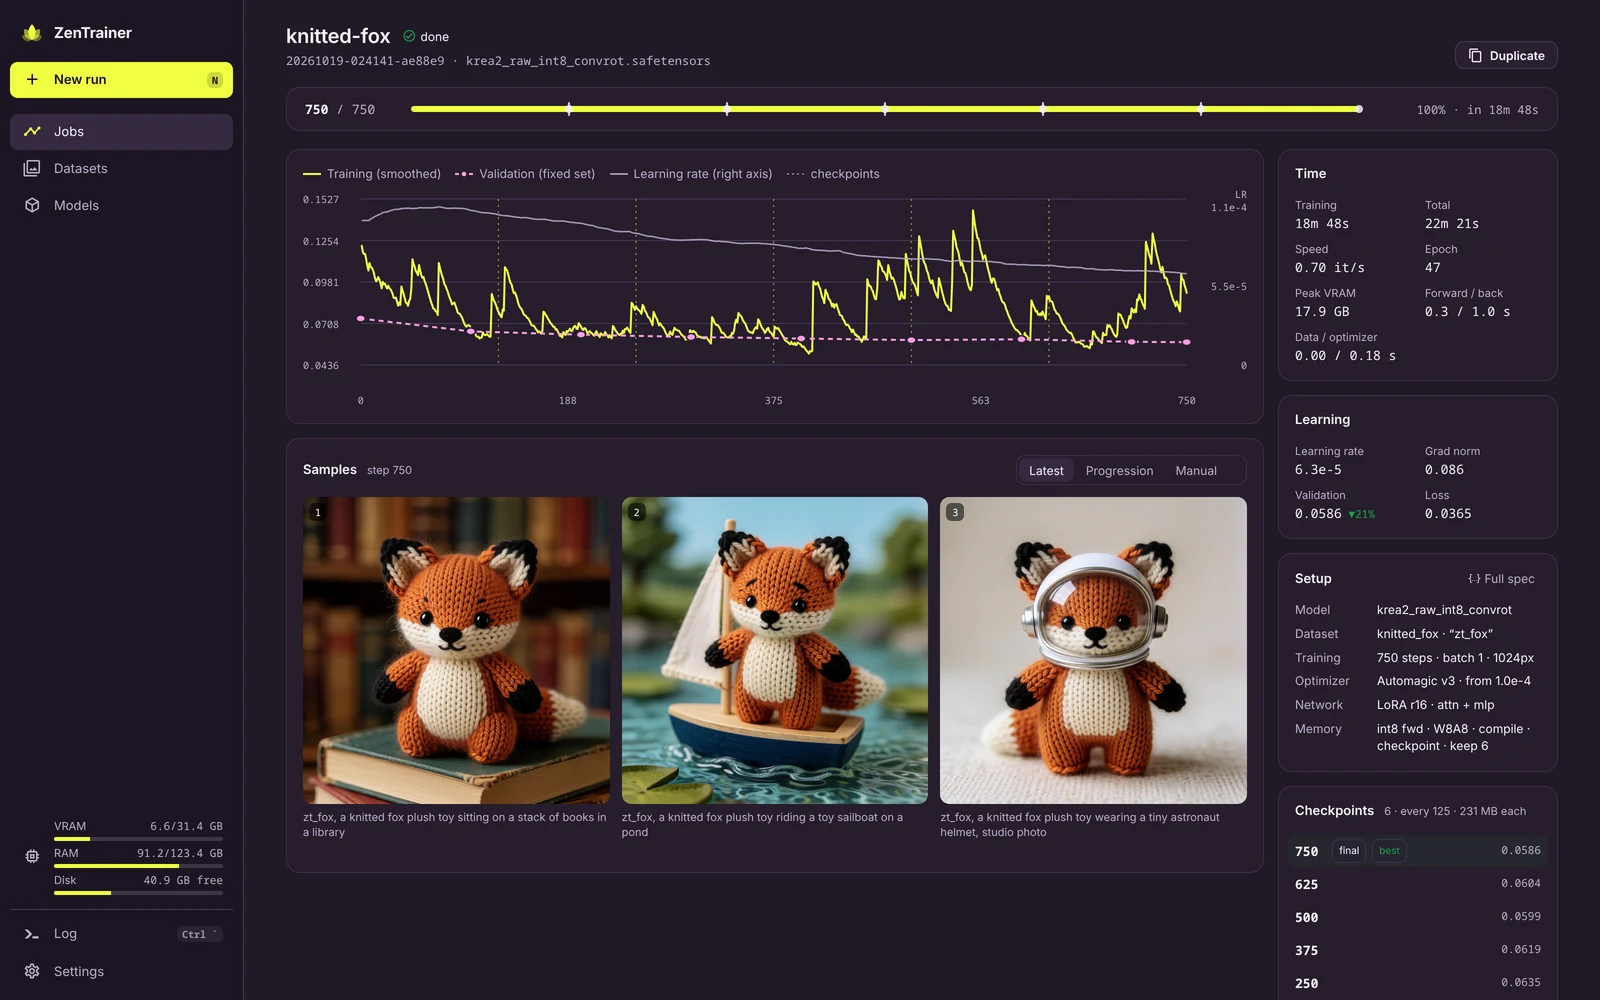Click the end handle of progress bar
The image size is (1600, 1000).
[x=1359, y=109]
